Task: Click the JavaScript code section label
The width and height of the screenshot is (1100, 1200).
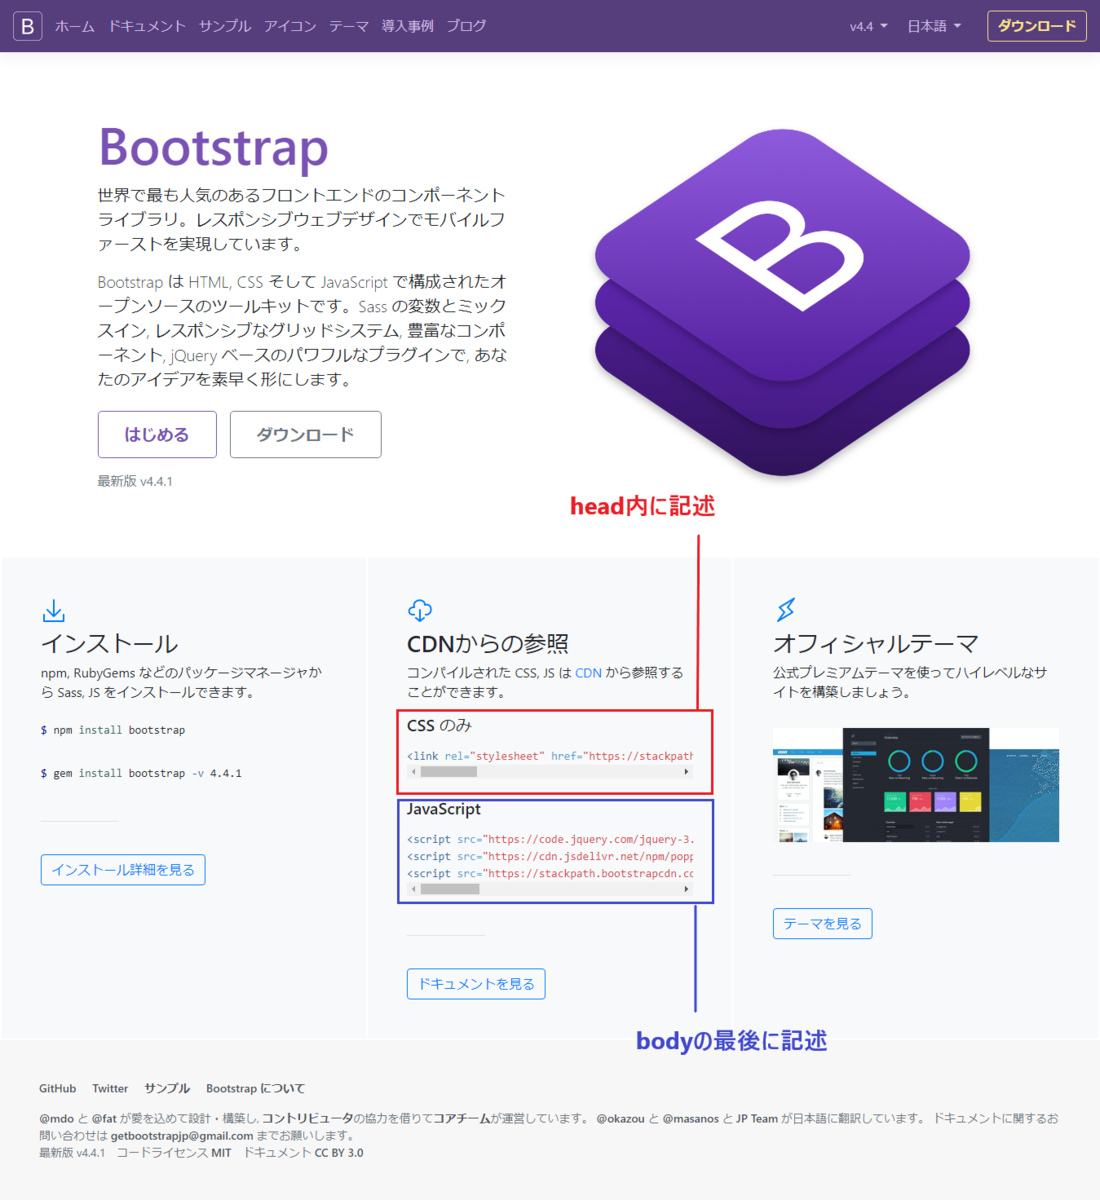Action: (444, 809)
